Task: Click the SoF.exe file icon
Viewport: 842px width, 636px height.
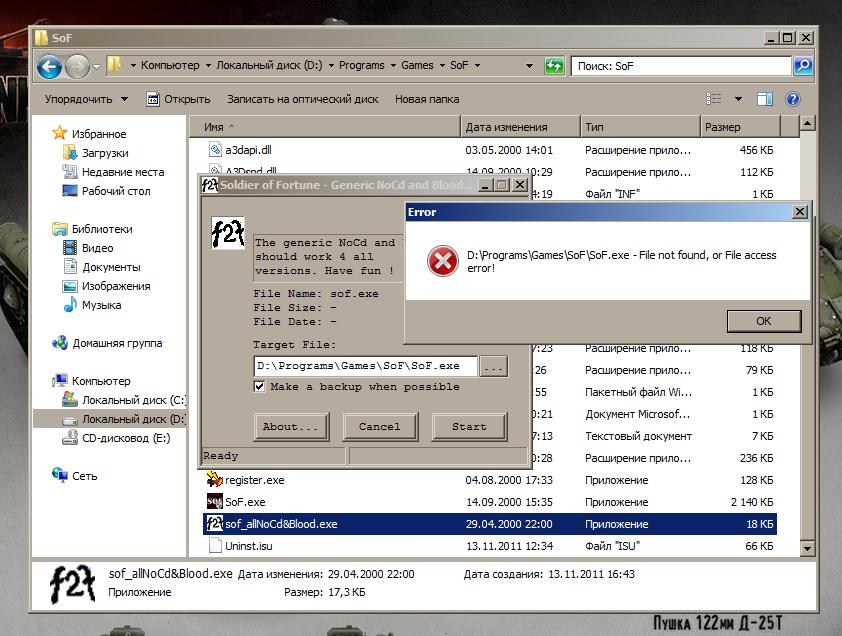Action: (x=215, y=502)
